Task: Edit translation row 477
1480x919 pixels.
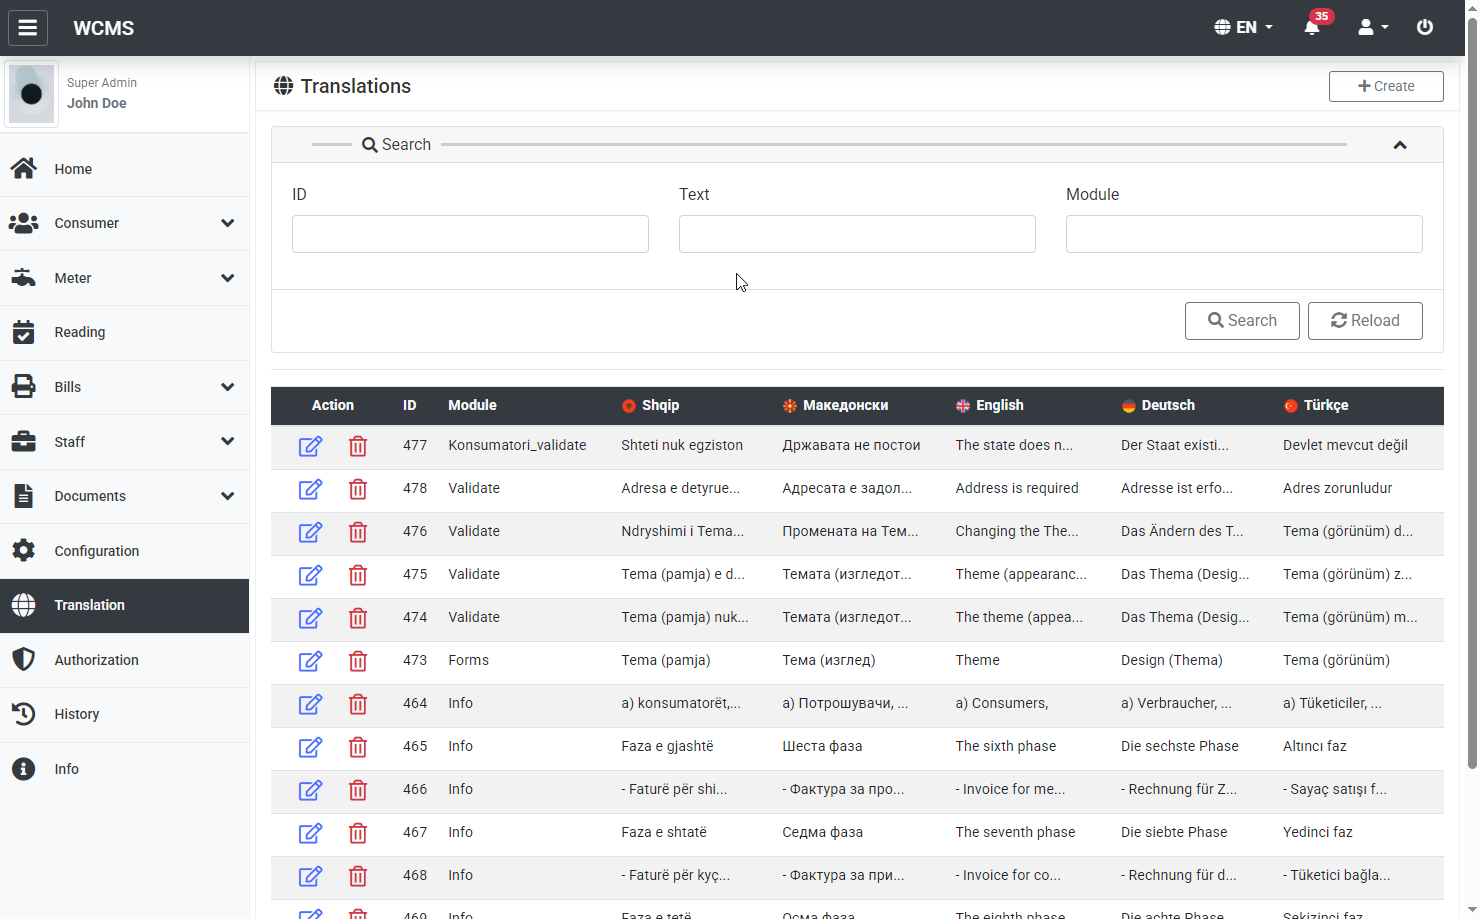Action: point(311,446)
